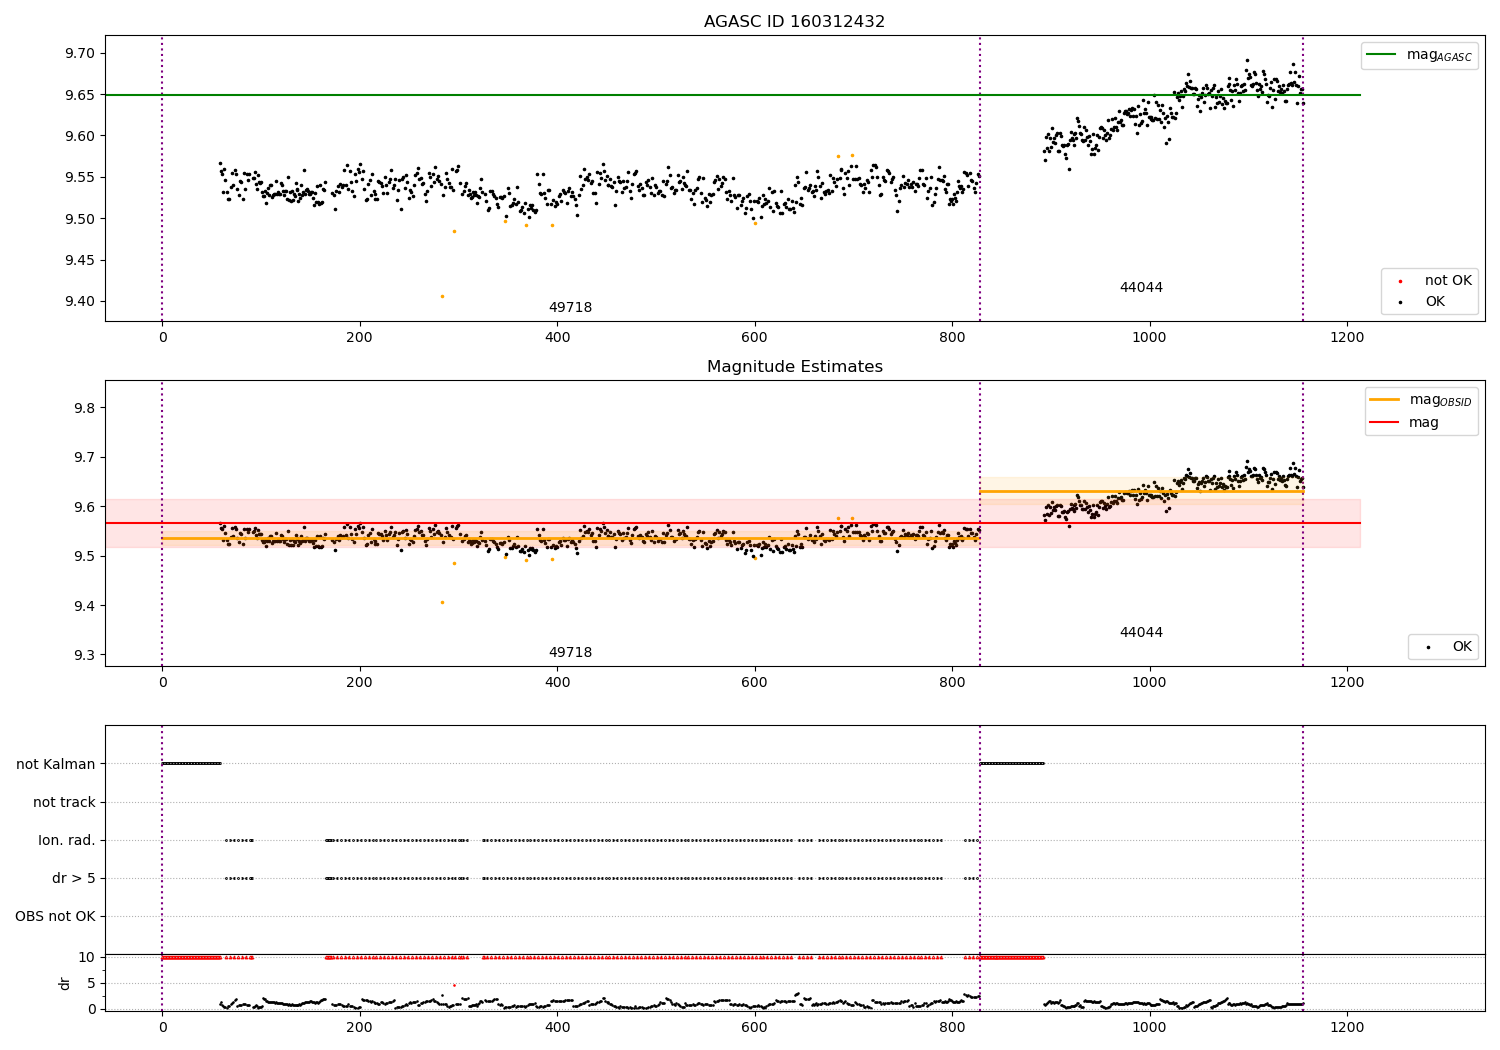Click the "not Kalman" row label
1500x1050 pixels.
click(x=56, y=764)
